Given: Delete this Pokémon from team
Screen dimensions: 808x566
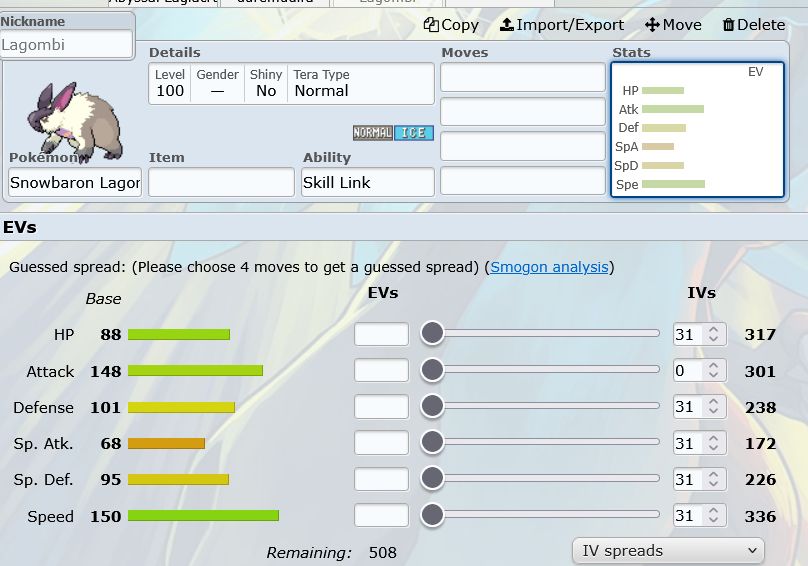Looking at the screenshot, I should click(753, 25).
